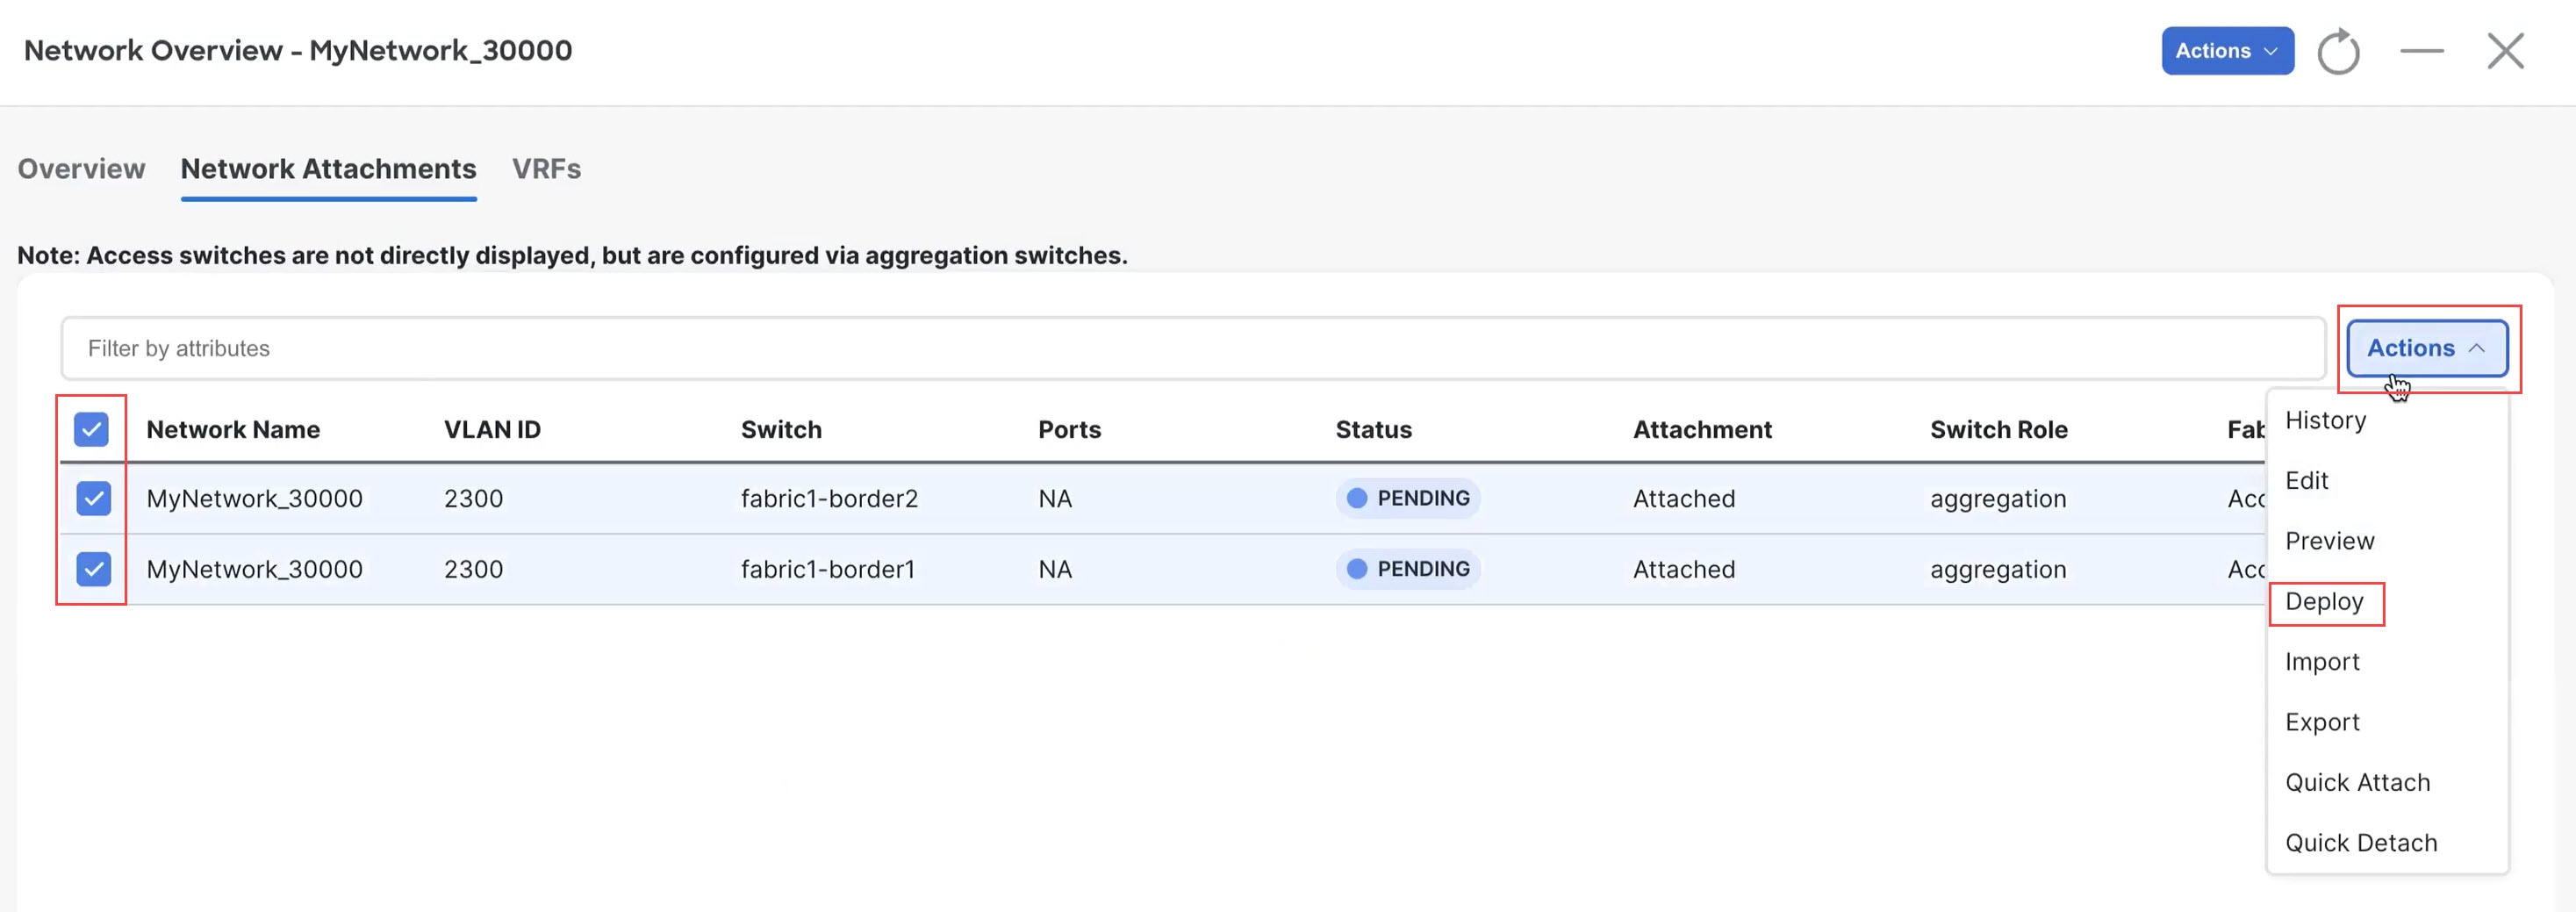Image resolution: width=2576 pixels, height=912 pixels.
Task: Click NA ports cell in fabric1-border1 row
Action: pos(1055,570)
